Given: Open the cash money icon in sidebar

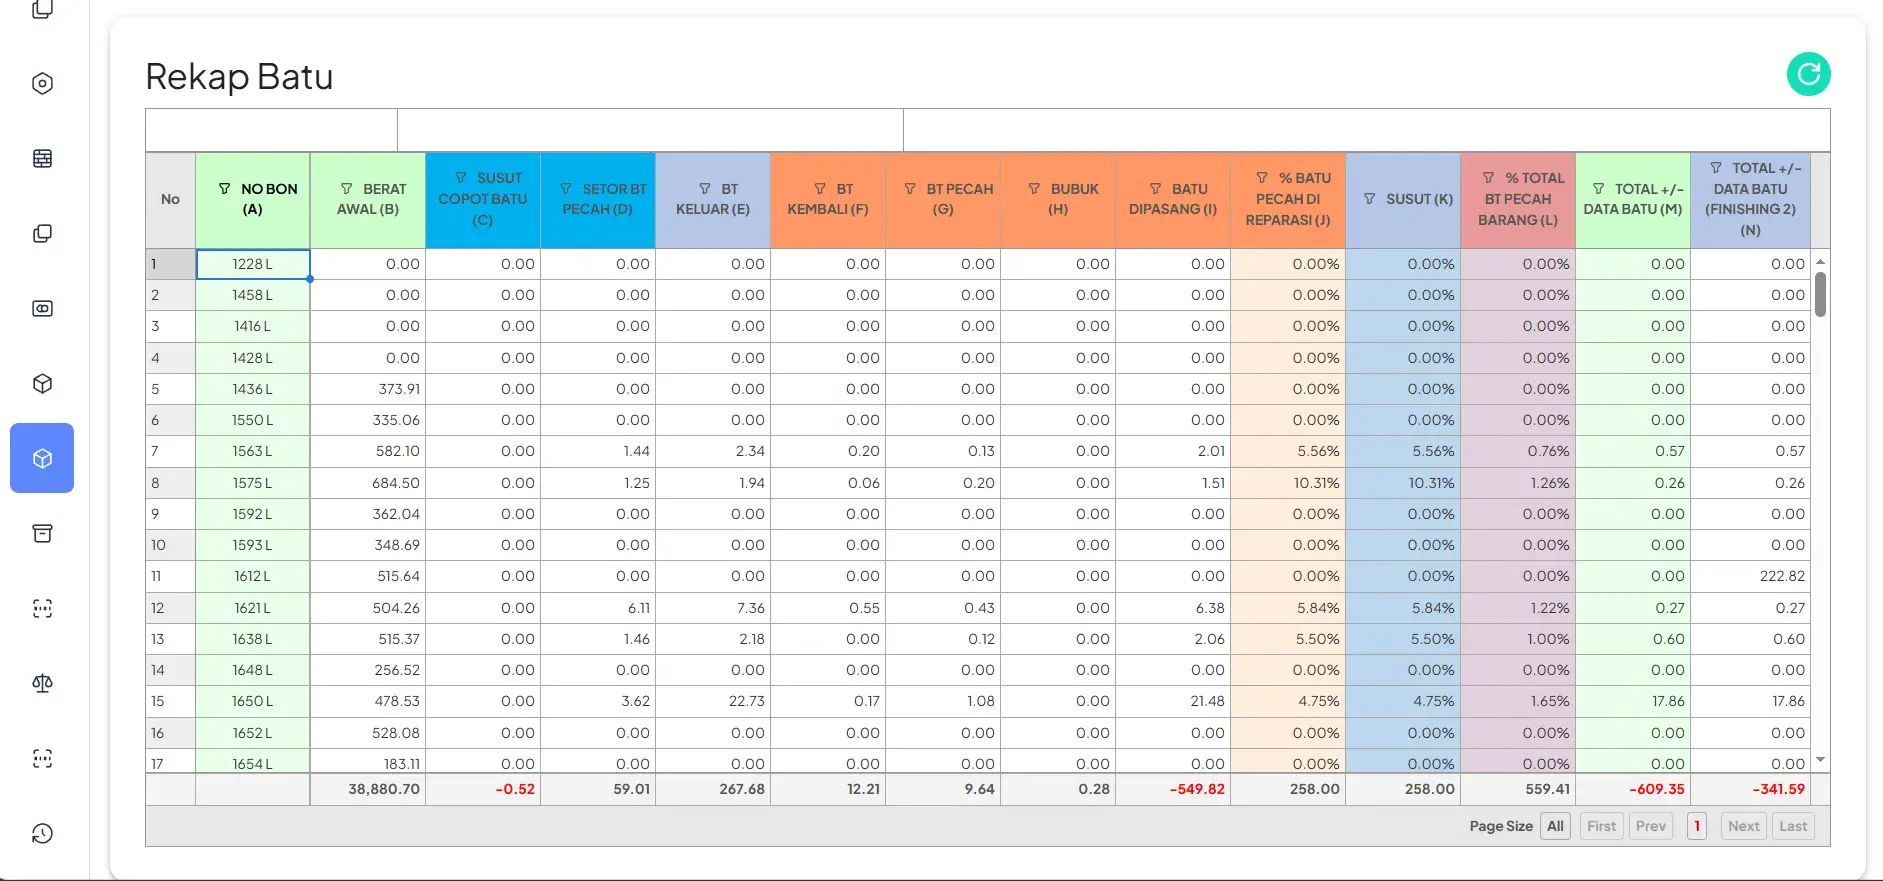Looking at the screenshot, I should [x=42, y=309].
